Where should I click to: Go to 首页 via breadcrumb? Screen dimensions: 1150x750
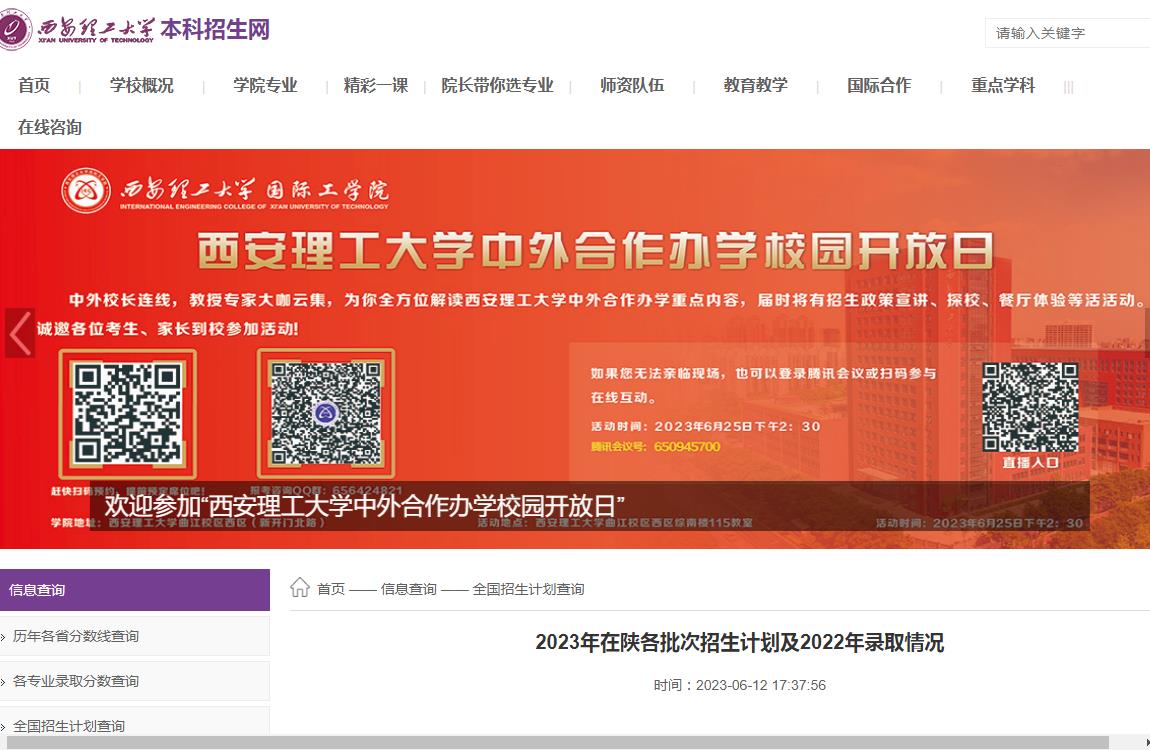click(x=331, y=589)
